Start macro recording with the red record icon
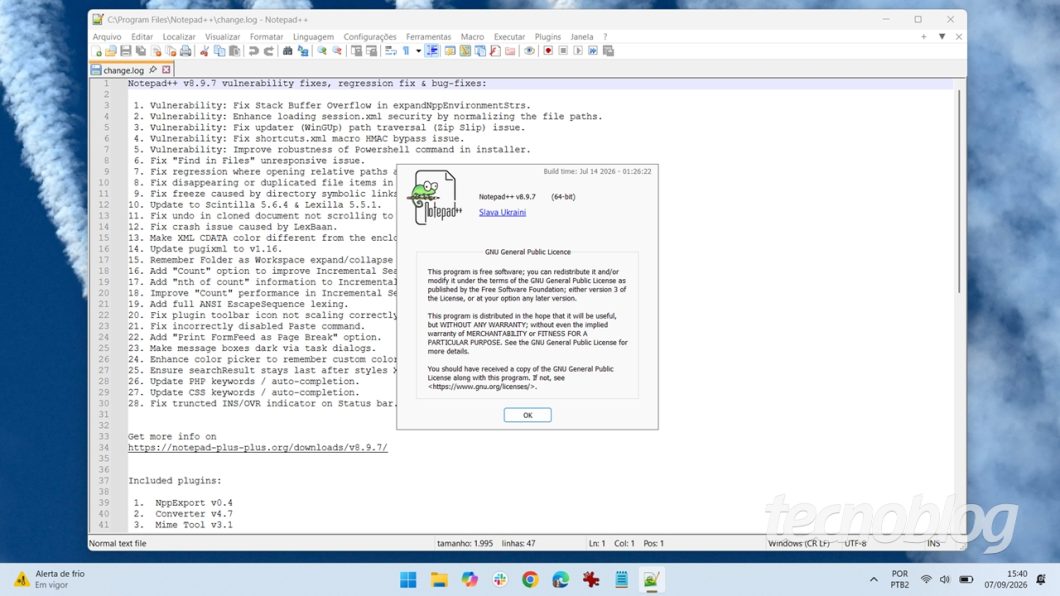Viewport: 1060px width, 596px height. coord(548,51)
